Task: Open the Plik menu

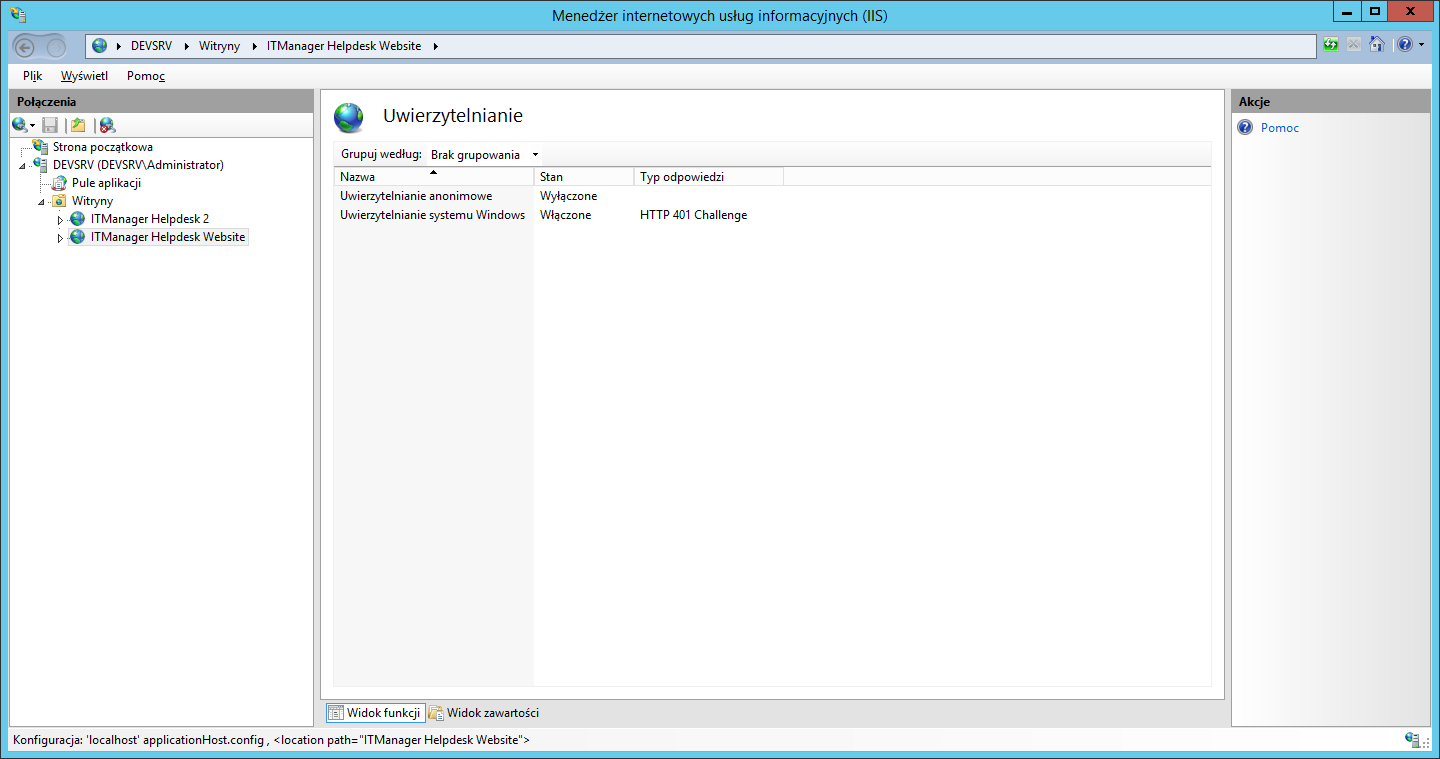Action: [x=33, y=76]
